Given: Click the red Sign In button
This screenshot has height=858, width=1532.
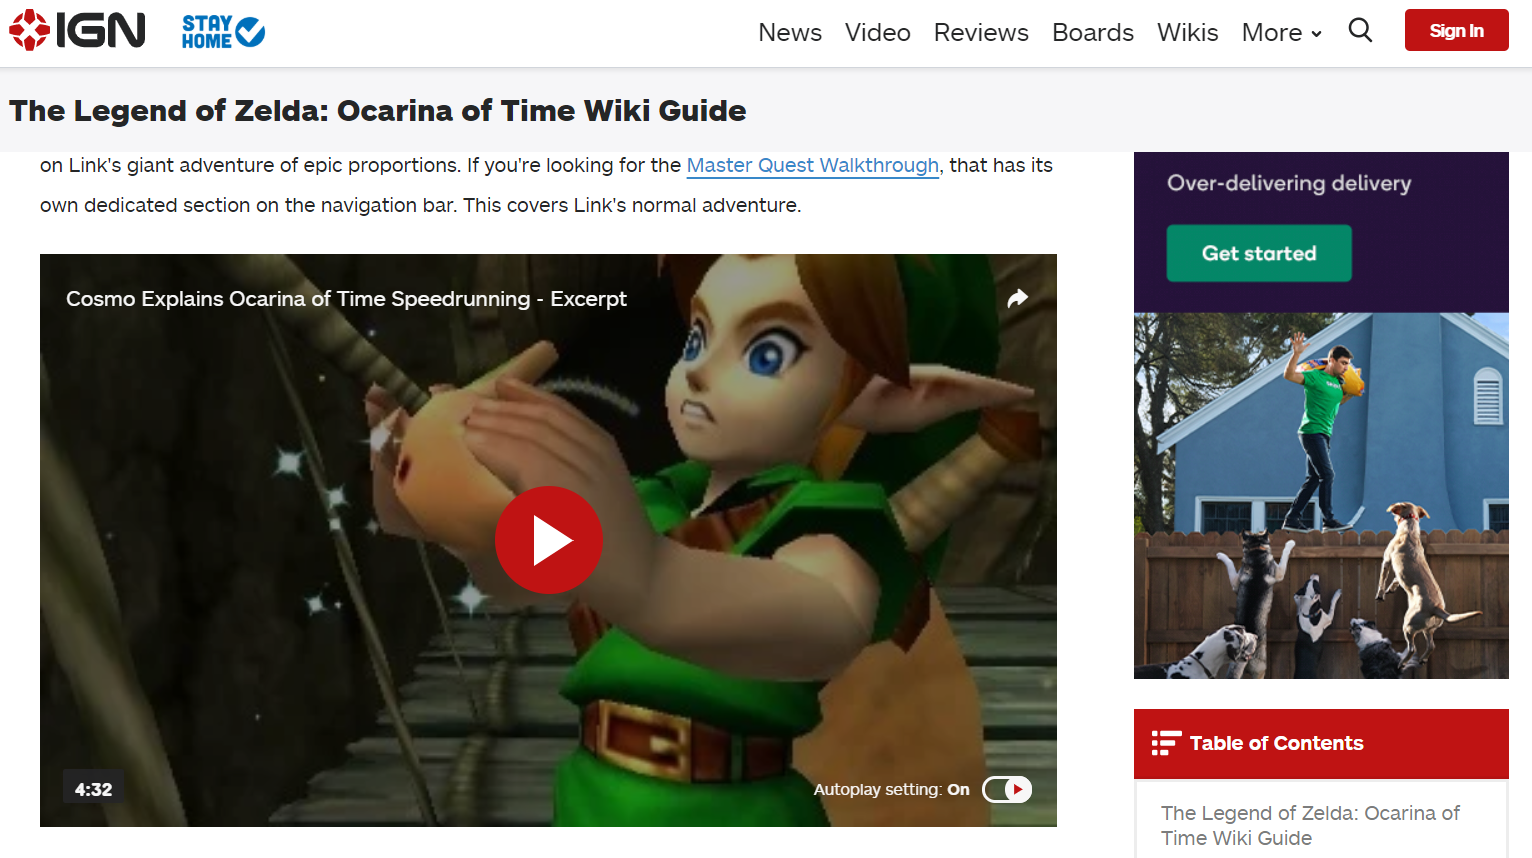Looking at the screenshot, I should [x=1456, y=31].
